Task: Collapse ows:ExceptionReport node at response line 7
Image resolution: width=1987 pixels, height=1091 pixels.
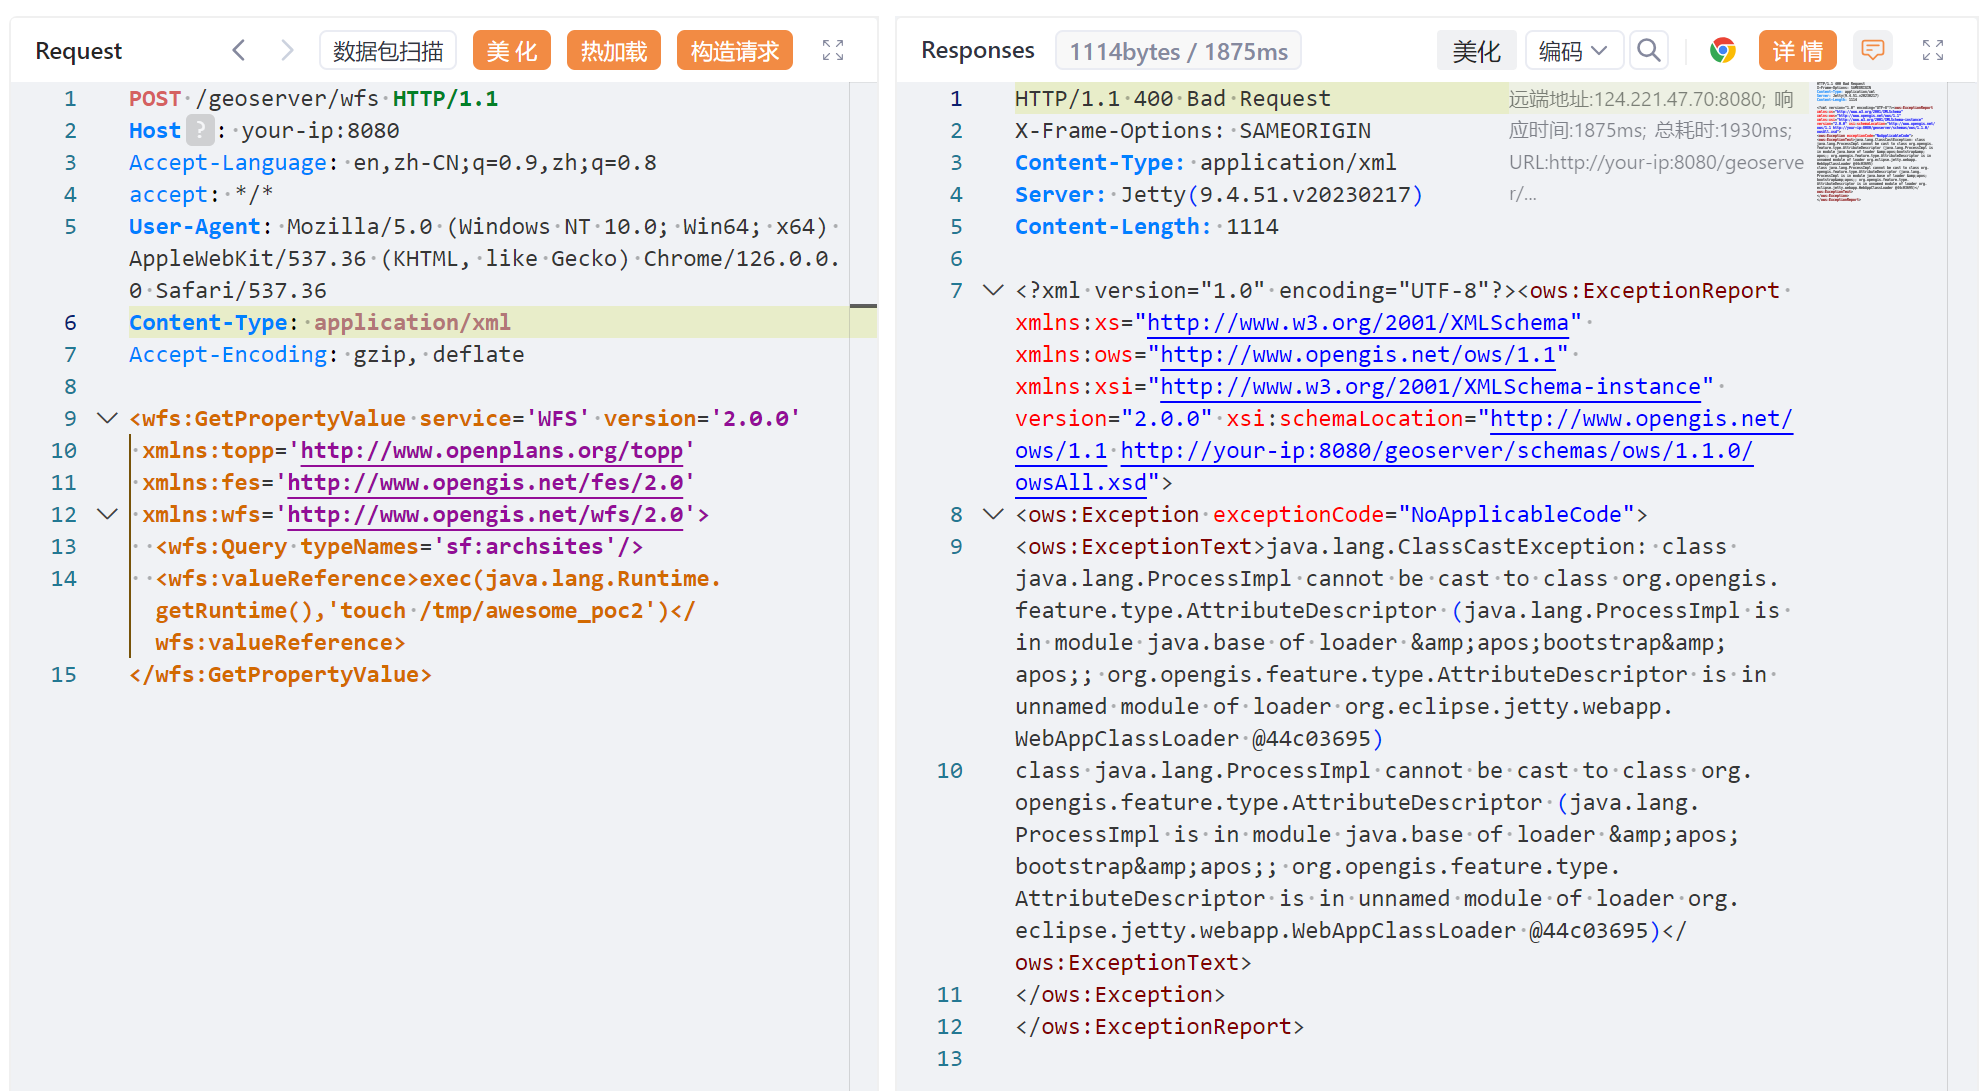Action: click(x=993, y=290)
